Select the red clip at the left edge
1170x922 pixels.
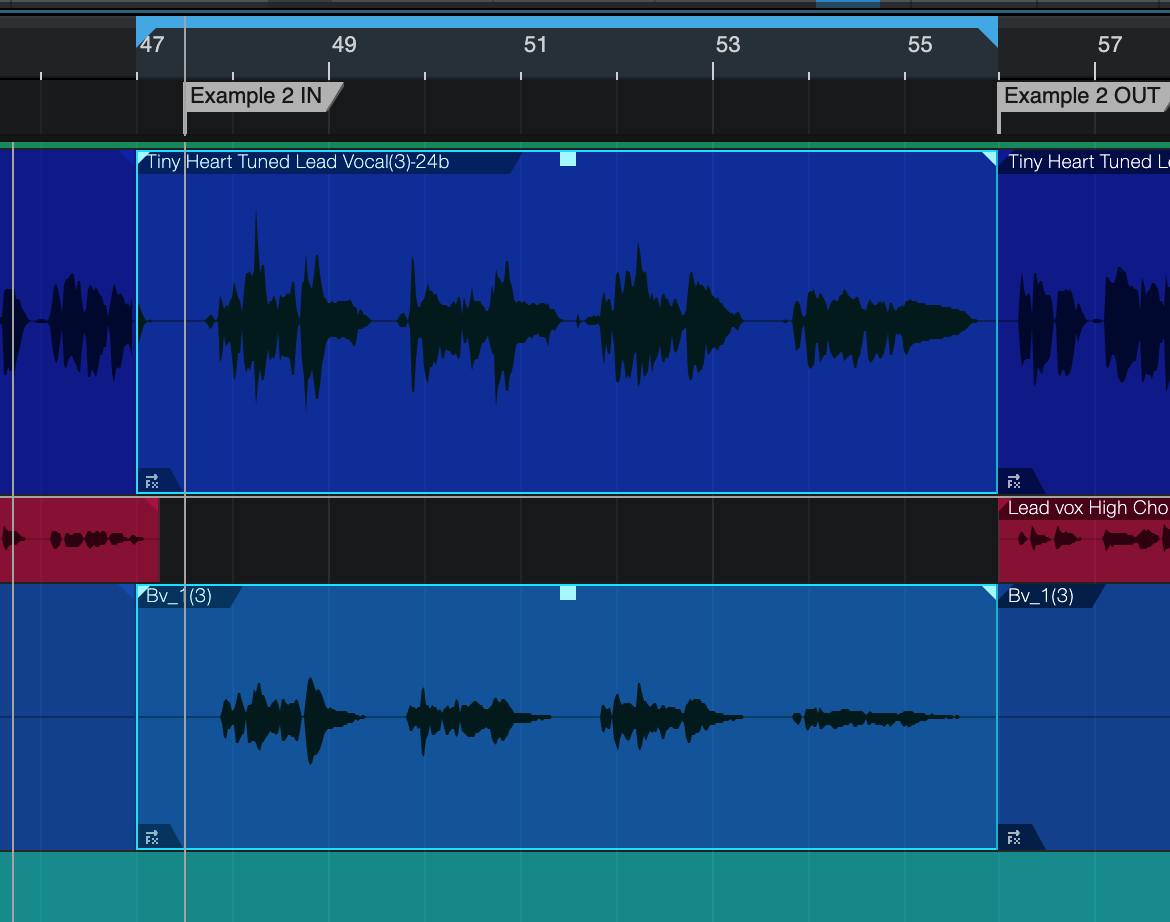pyautogui.click(x=78, y=540)
